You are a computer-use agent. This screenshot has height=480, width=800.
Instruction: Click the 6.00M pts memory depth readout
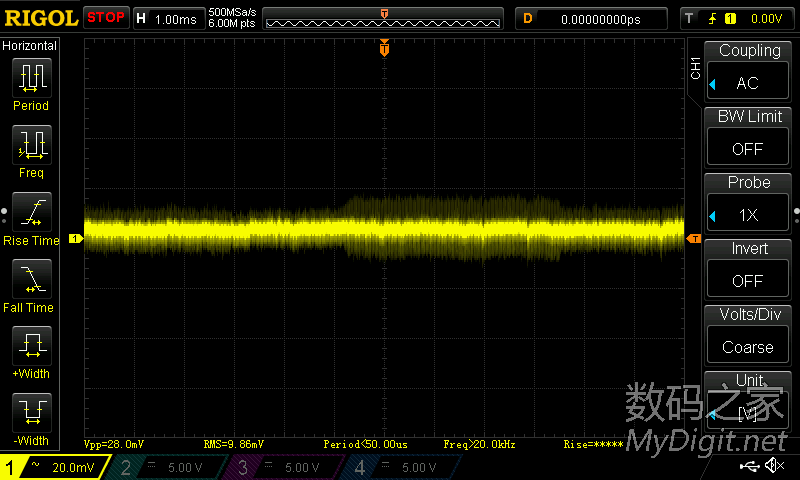click(x=231, y=23)
